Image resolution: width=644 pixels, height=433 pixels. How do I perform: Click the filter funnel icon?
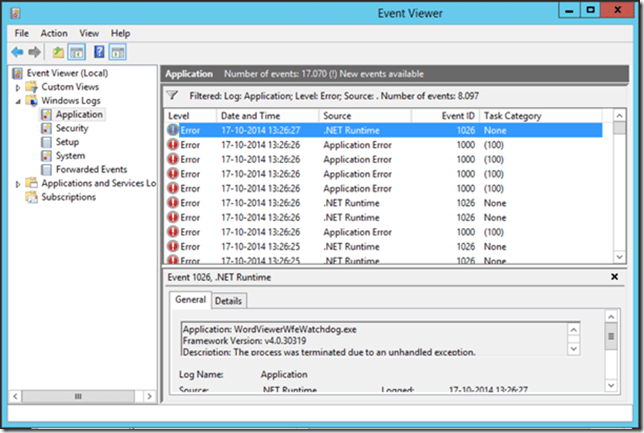(173, 96)
